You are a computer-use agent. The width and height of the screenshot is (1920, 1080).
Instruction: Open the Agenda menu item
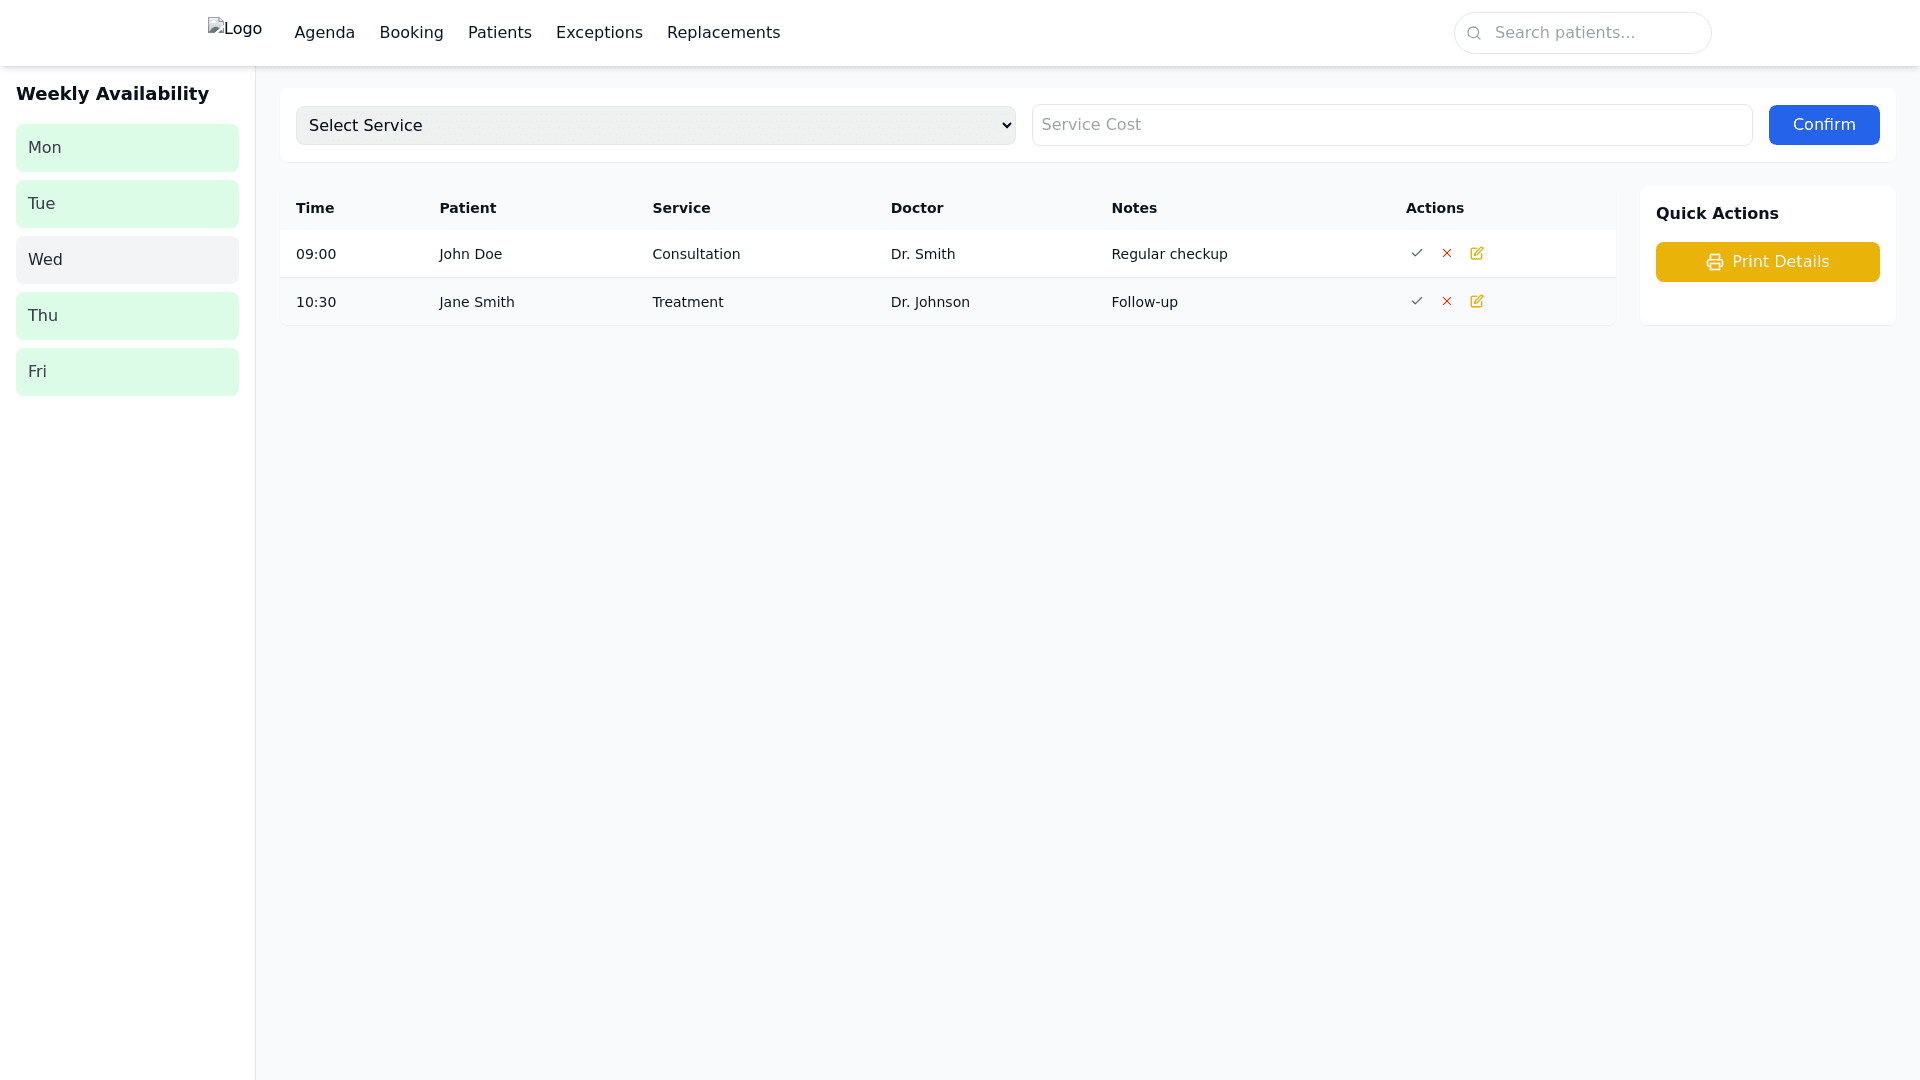(324, 33)
